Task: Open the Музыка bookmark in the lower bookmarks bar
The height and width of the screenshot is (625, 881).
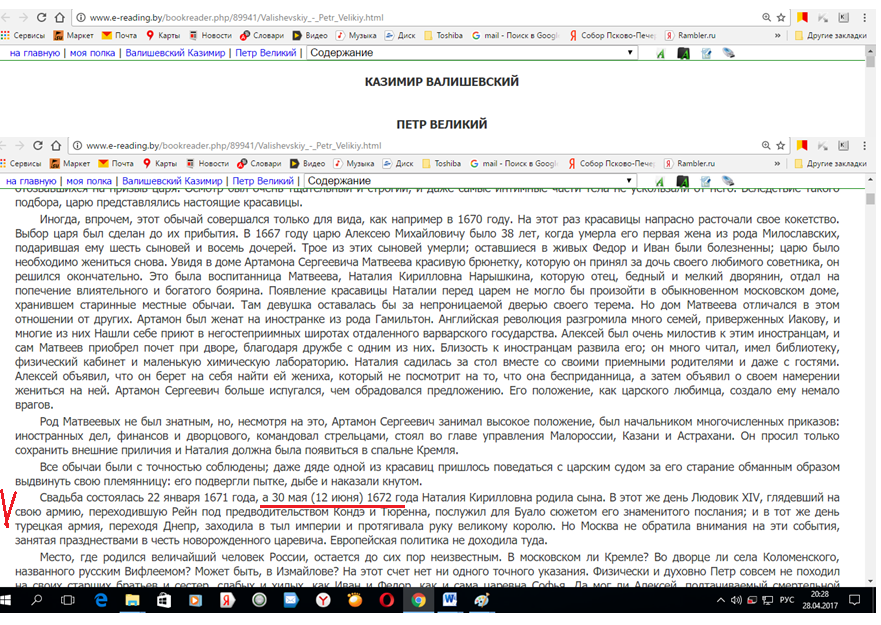Action: 354,164
